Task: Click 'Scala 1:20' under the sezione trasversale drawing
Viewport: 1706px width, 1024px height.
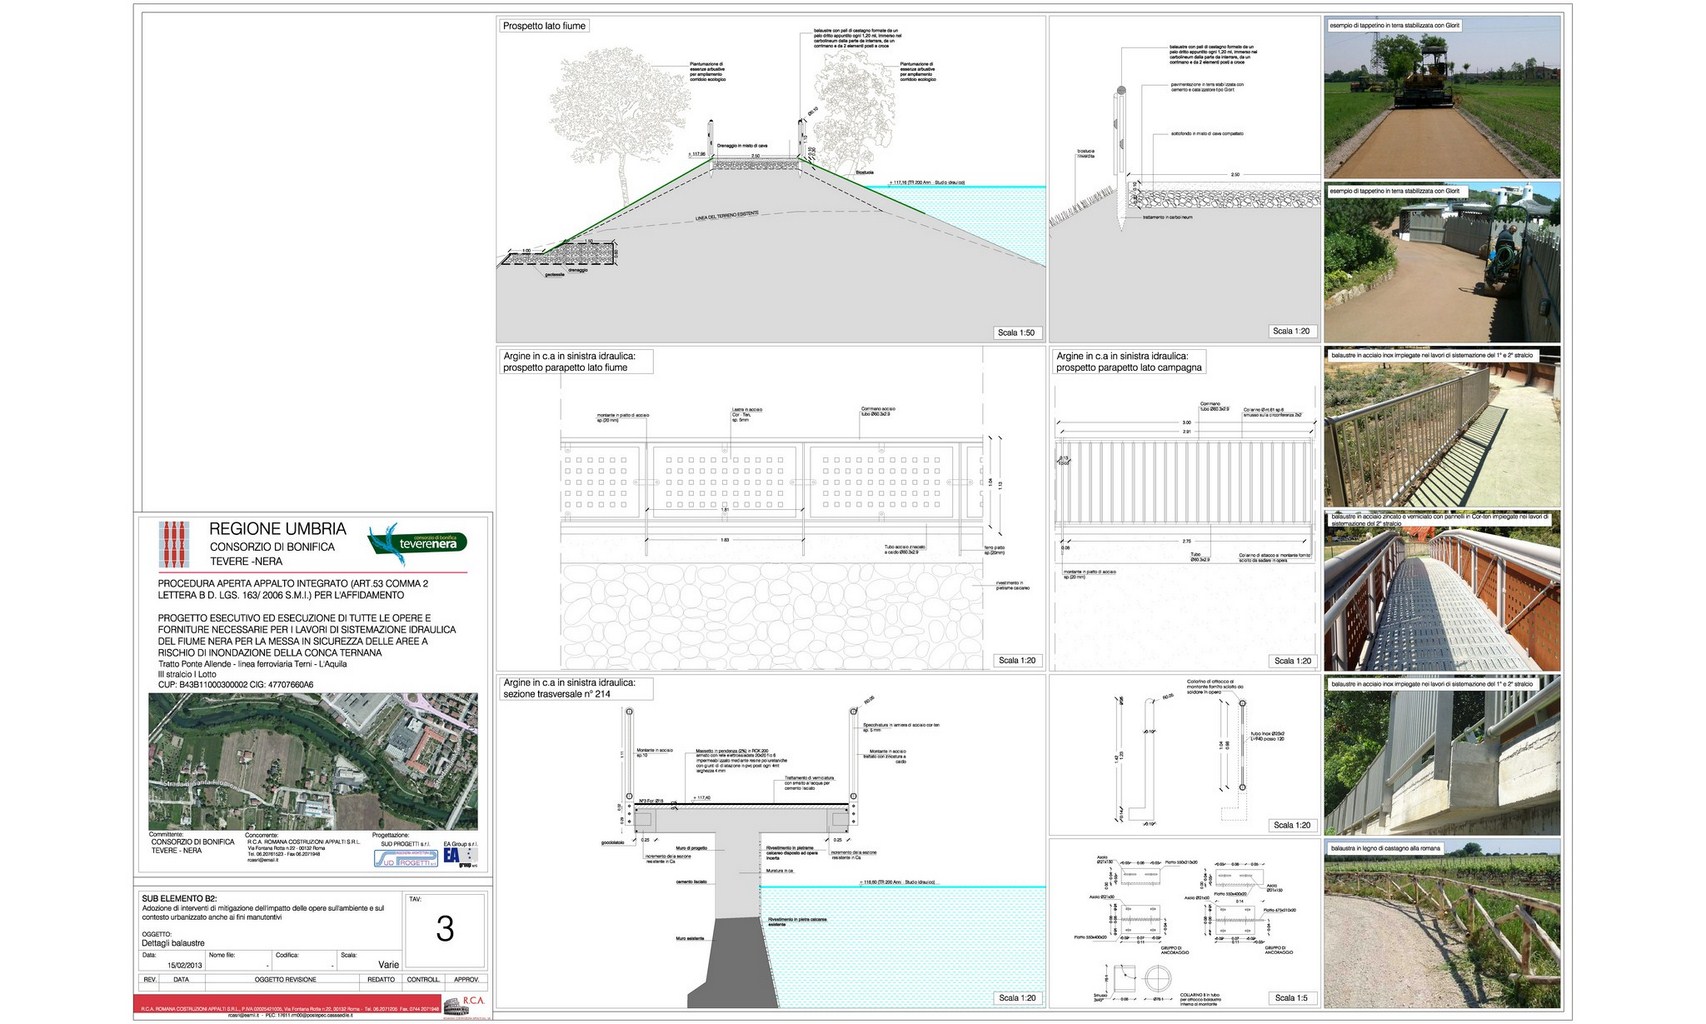Action: point(1016,998)
